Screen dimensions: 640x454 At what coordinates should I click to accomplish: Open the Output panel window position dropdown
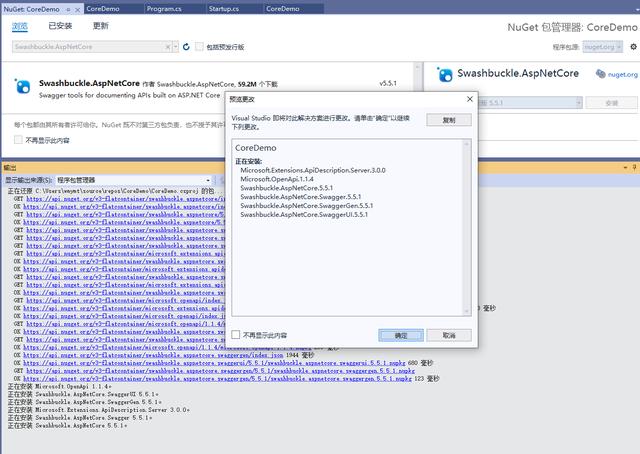point(625,168)
